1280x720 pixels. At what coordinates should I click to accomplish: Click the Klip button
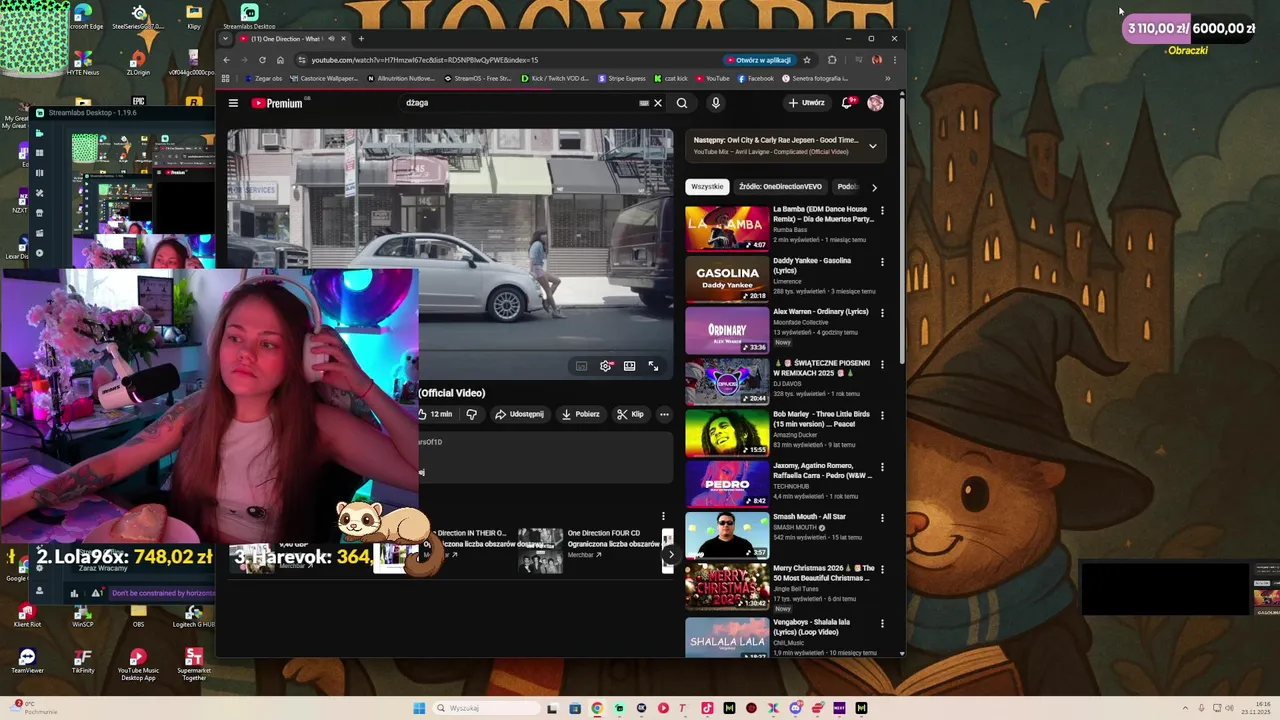point(630,414)
